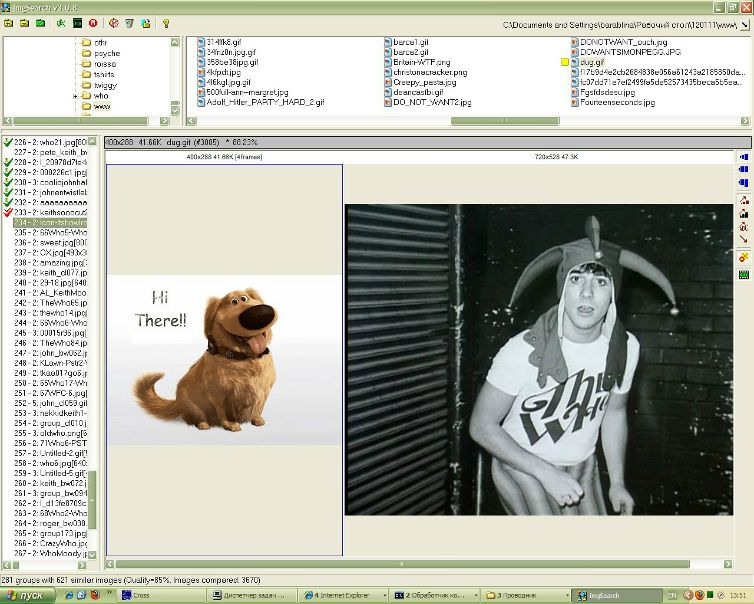The width and height of the screenshot is (754, 604).
Task: Select the 'twiggy' folder in folder tree
Action: [x=104, y=85]
